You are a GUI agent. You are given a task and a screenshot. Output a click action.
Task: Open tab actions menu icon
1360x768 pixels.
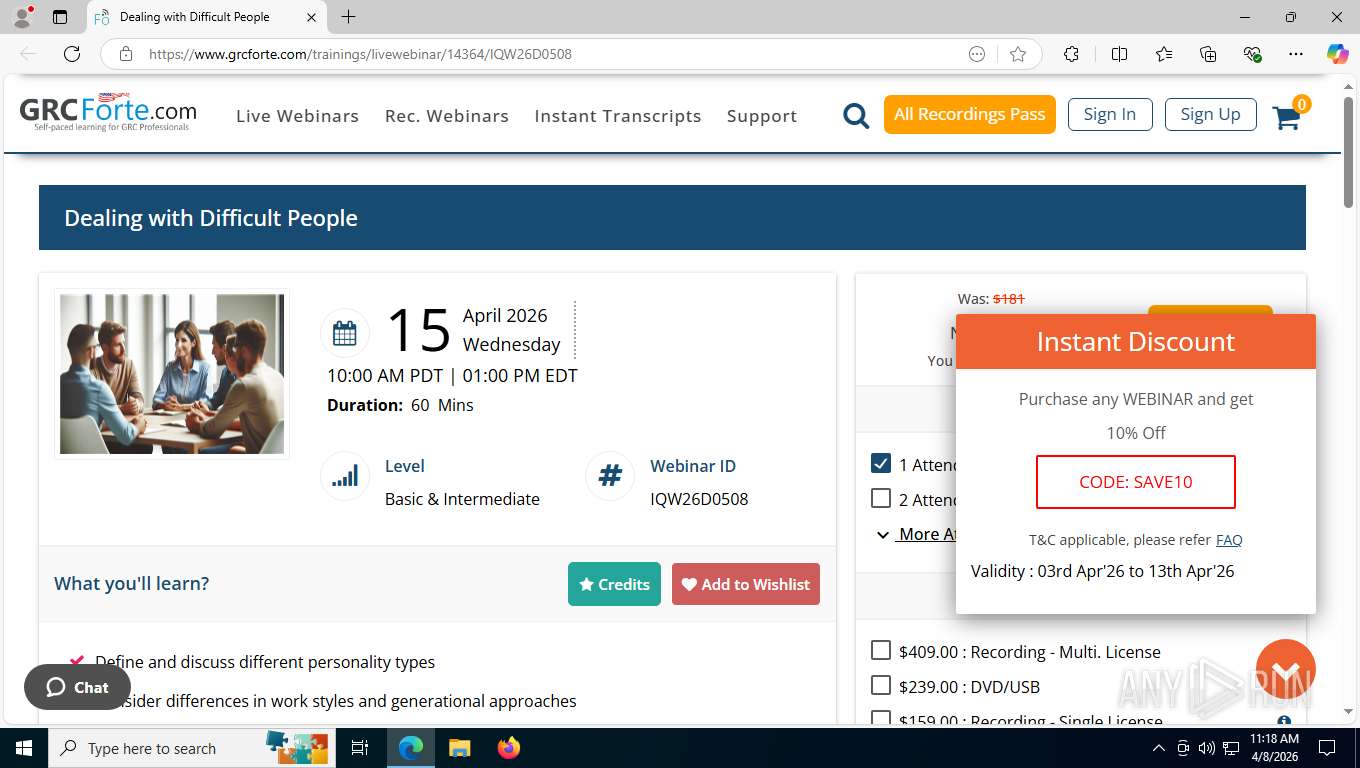tap(60, 17)
